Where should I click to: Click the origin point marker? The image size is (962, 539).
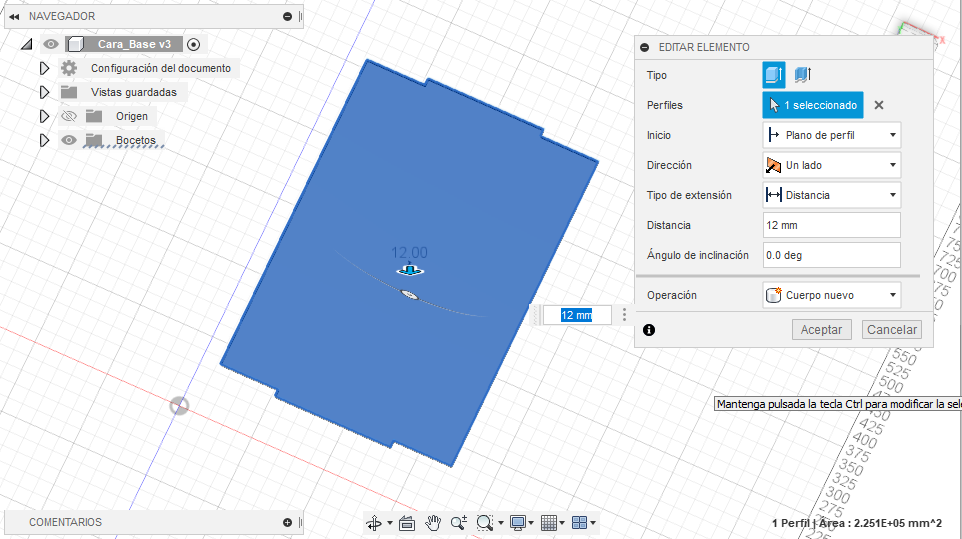point(179,406)
